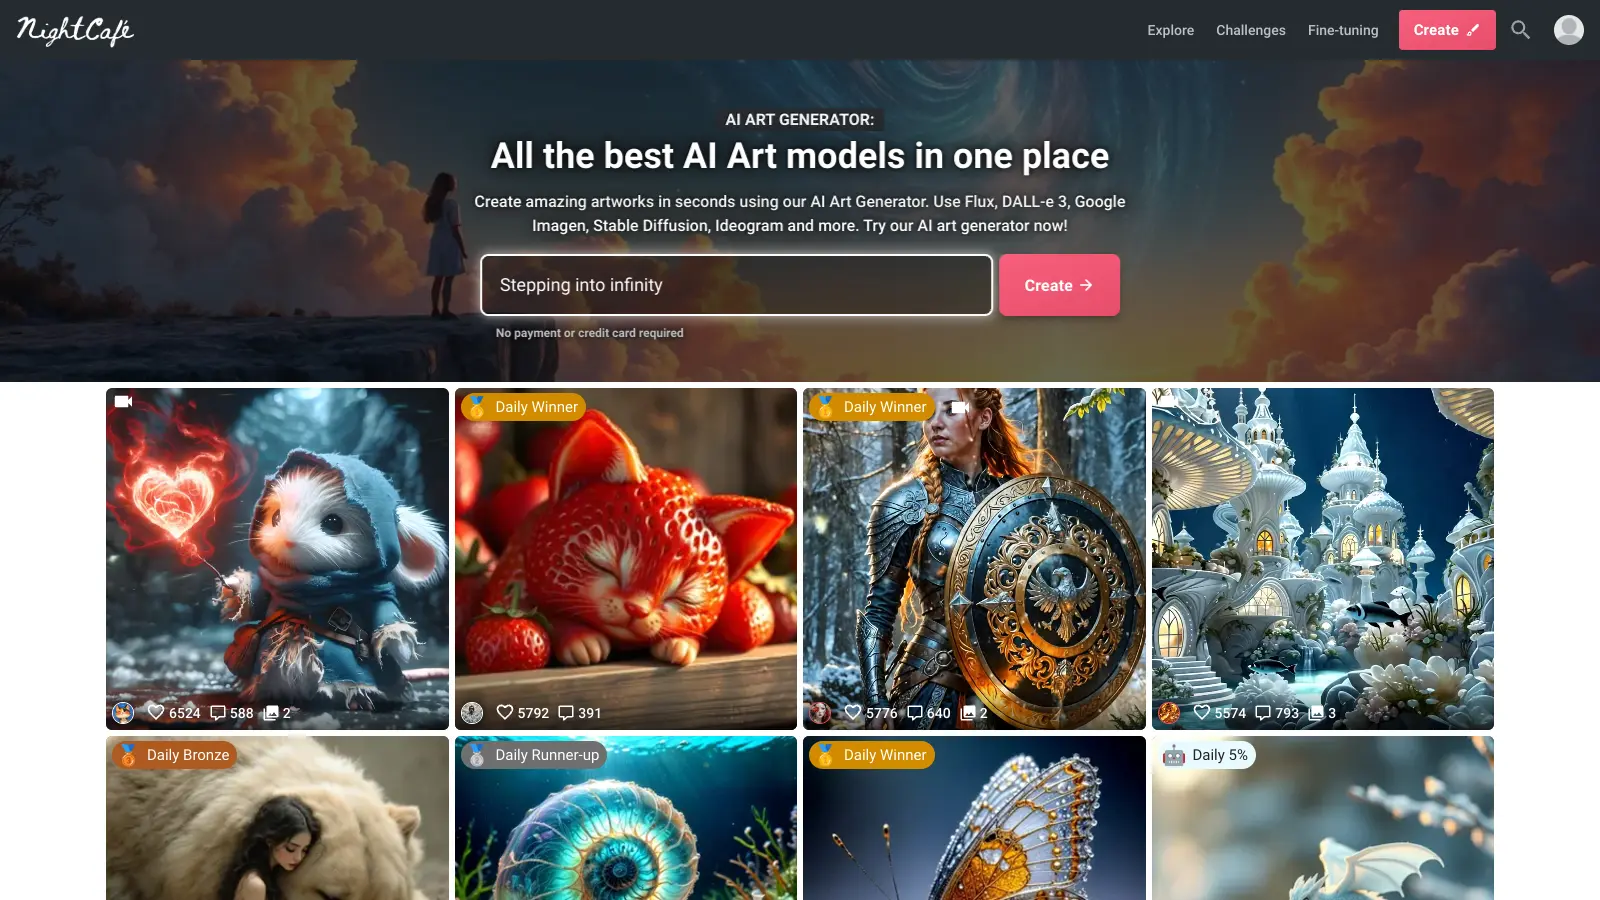Open the search magnifier icon in header
1600x900 pixels.
point(1520,30)
